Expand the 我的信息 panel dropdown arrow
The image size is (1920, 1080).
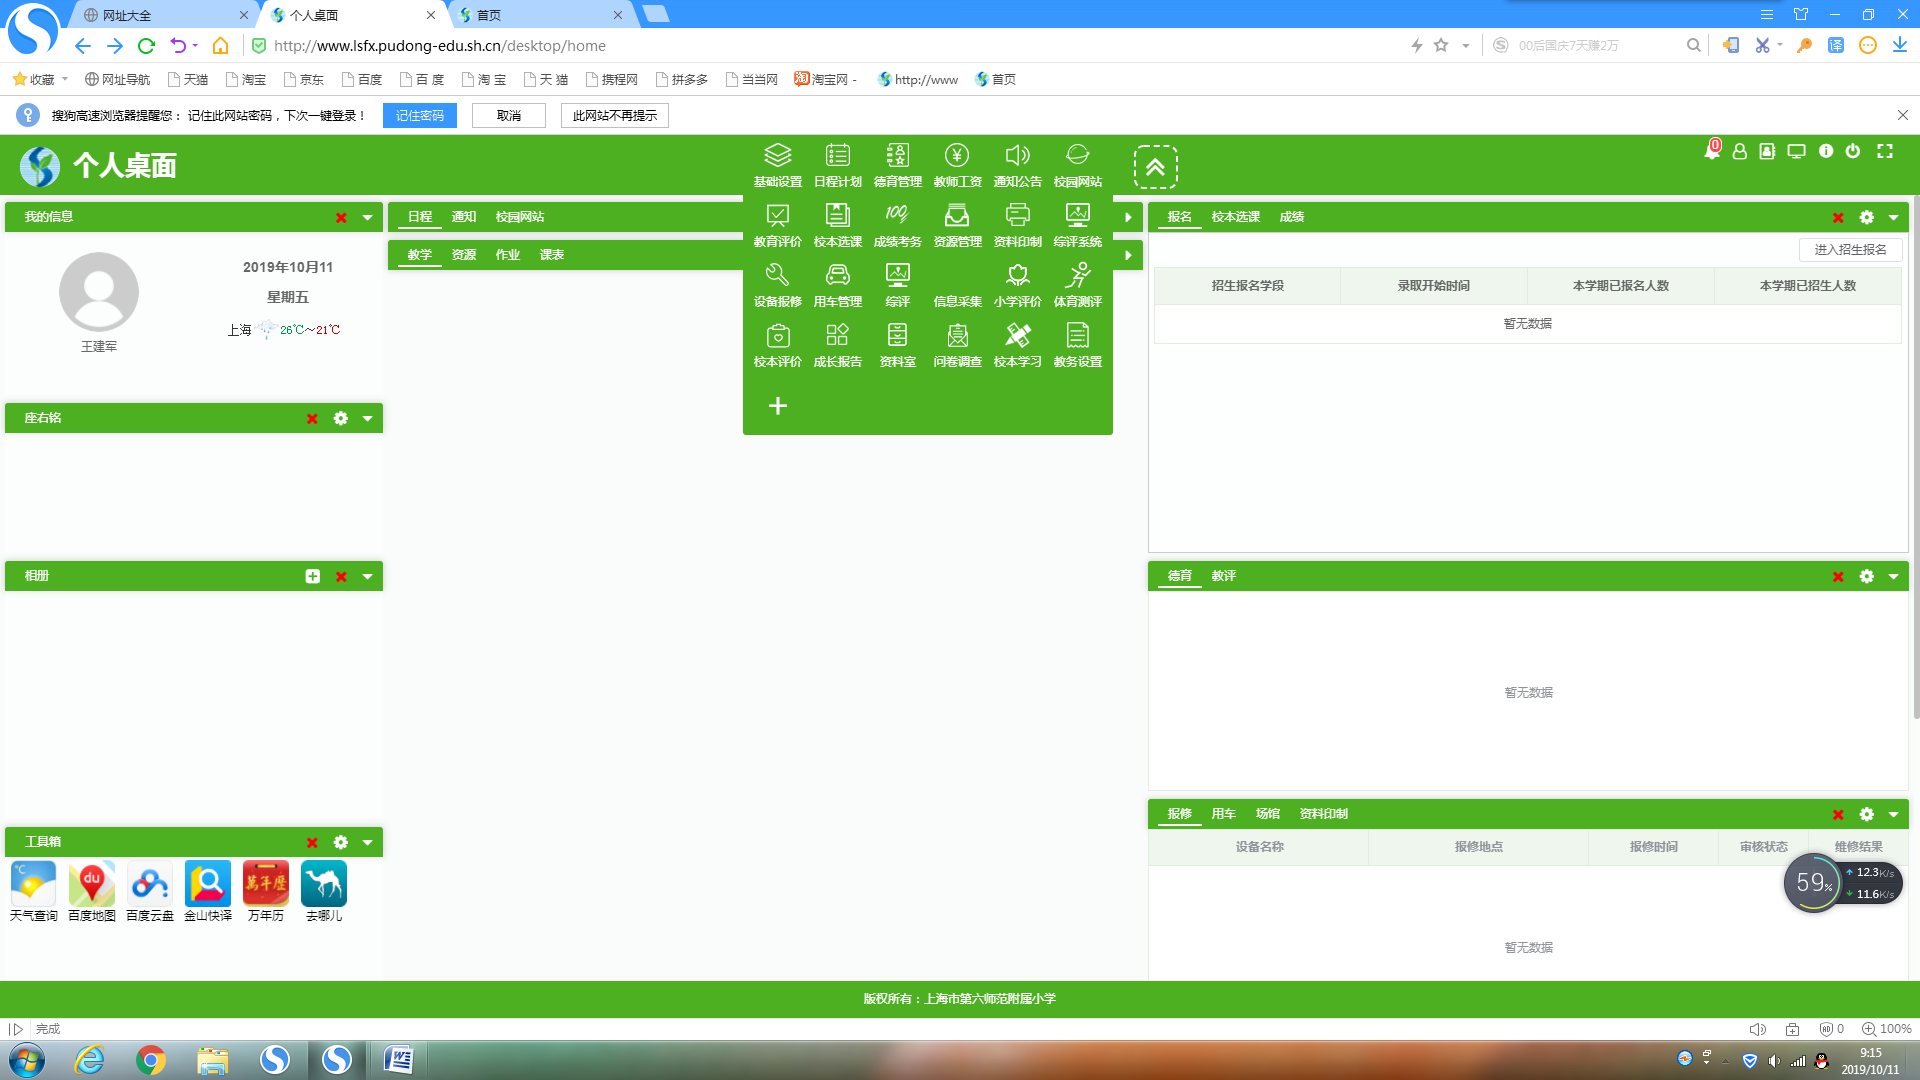click(x=368, y=217)
